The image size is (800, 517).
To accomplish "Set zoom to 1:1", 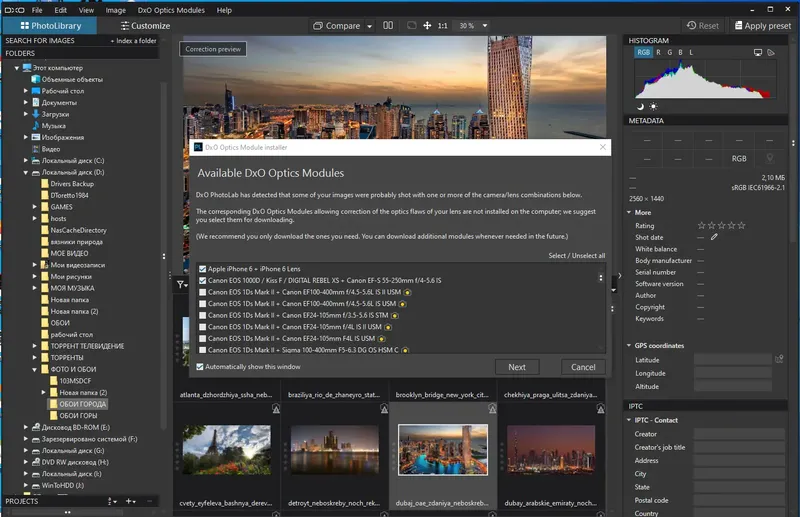I will tap(443, 25).
